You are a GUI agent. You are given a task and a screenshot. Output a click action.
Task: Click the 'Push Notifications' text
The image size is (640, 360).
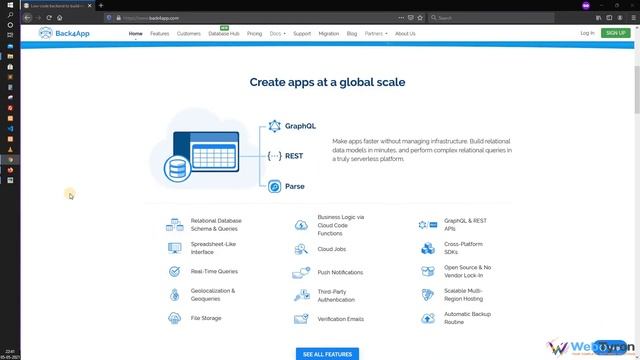point(340,272)
